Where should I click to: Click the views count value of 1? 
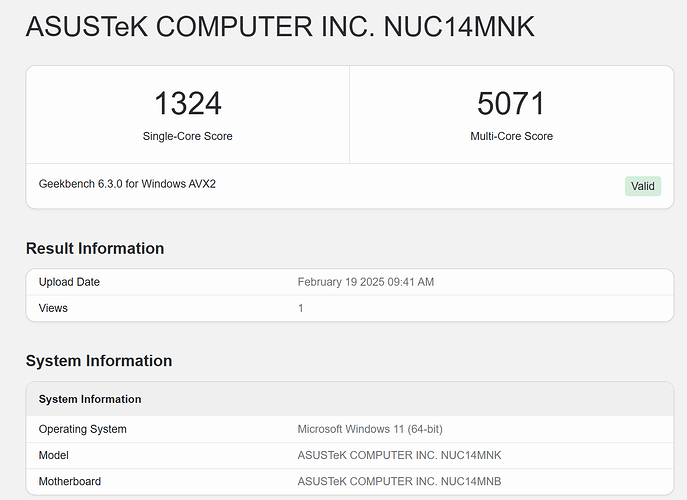pyautogui.click(x=300, y=308)
